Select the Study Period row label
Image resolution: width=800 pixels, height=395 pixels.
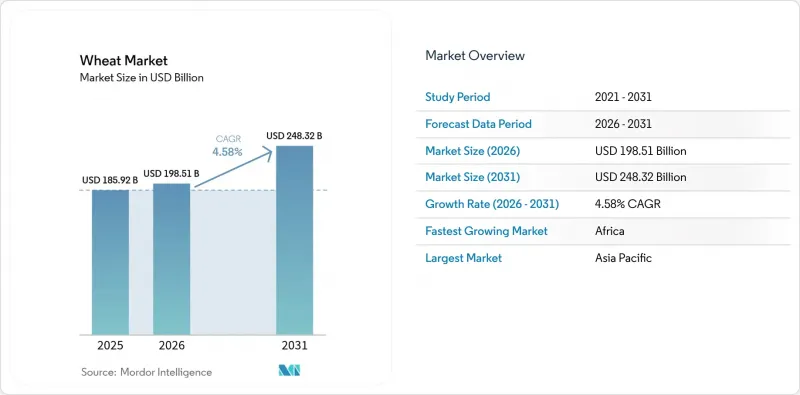click(x=458, y=97)
